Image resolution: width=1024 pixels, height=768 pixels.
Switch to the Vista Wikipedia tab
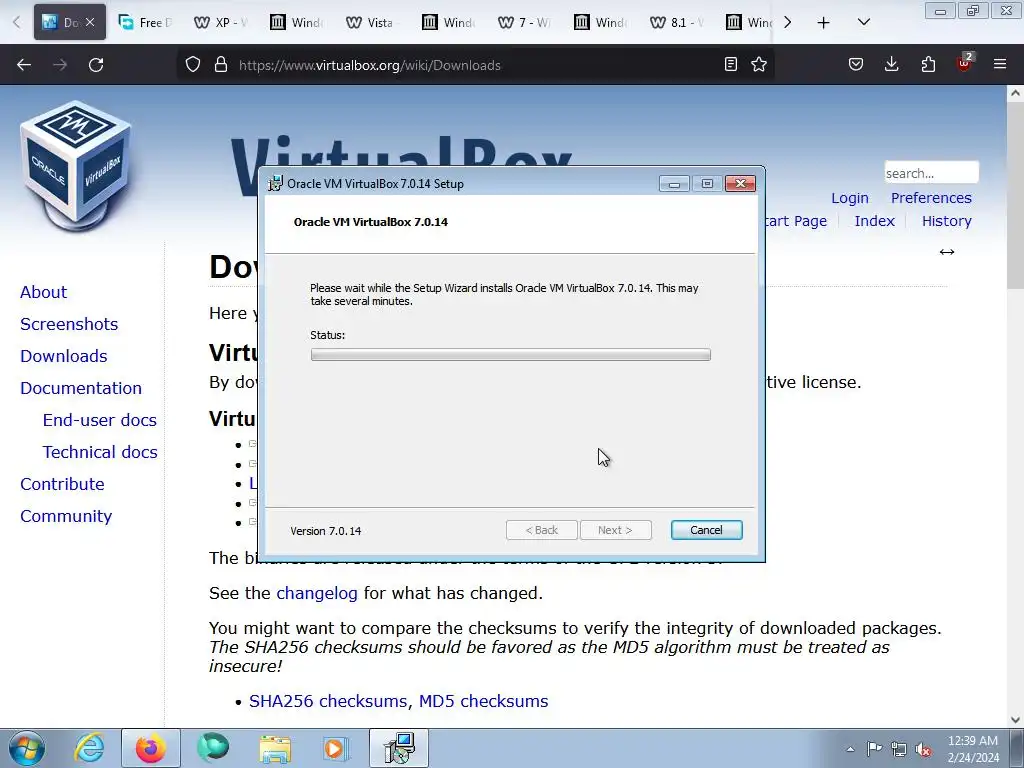(373, 22)
